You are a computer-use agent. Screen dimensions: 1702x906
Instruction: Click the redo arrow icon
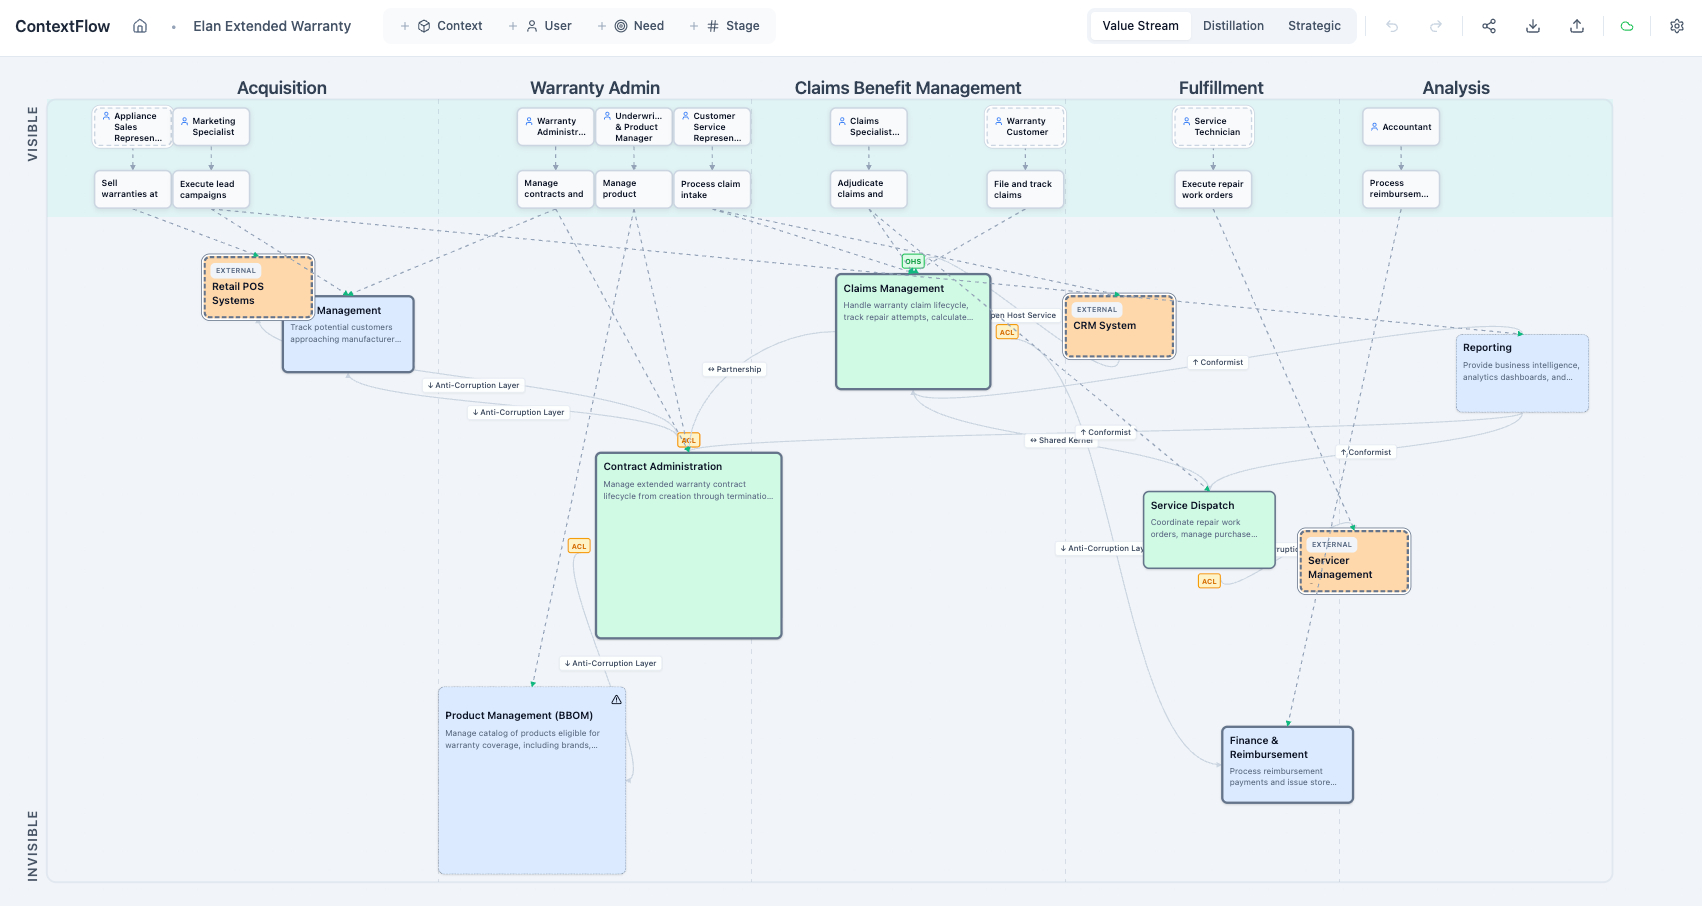[x=1436, y=26]
